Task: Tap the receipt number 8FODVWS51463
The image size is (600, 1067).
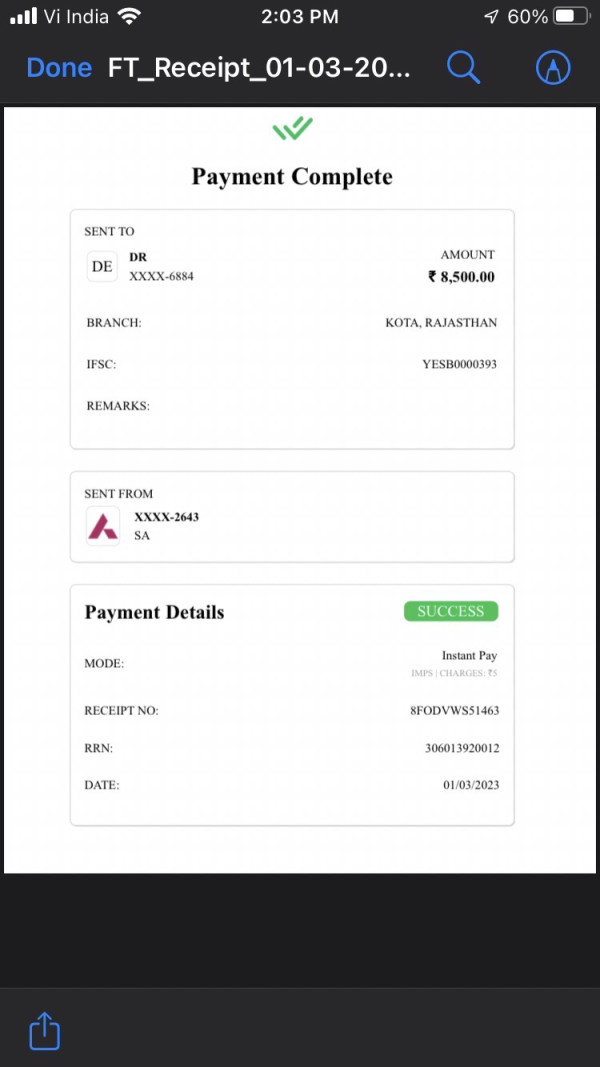Action: pos(454,710)
